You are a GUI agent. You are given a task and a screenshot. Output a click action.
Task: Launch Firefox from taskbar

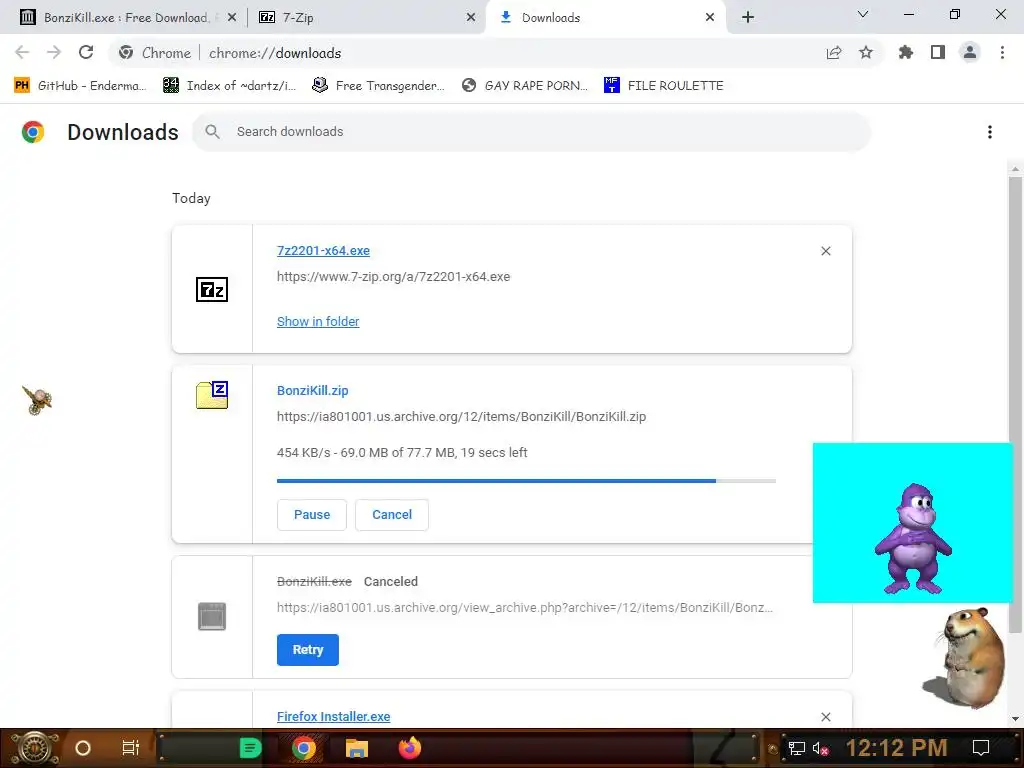(410, 748)
